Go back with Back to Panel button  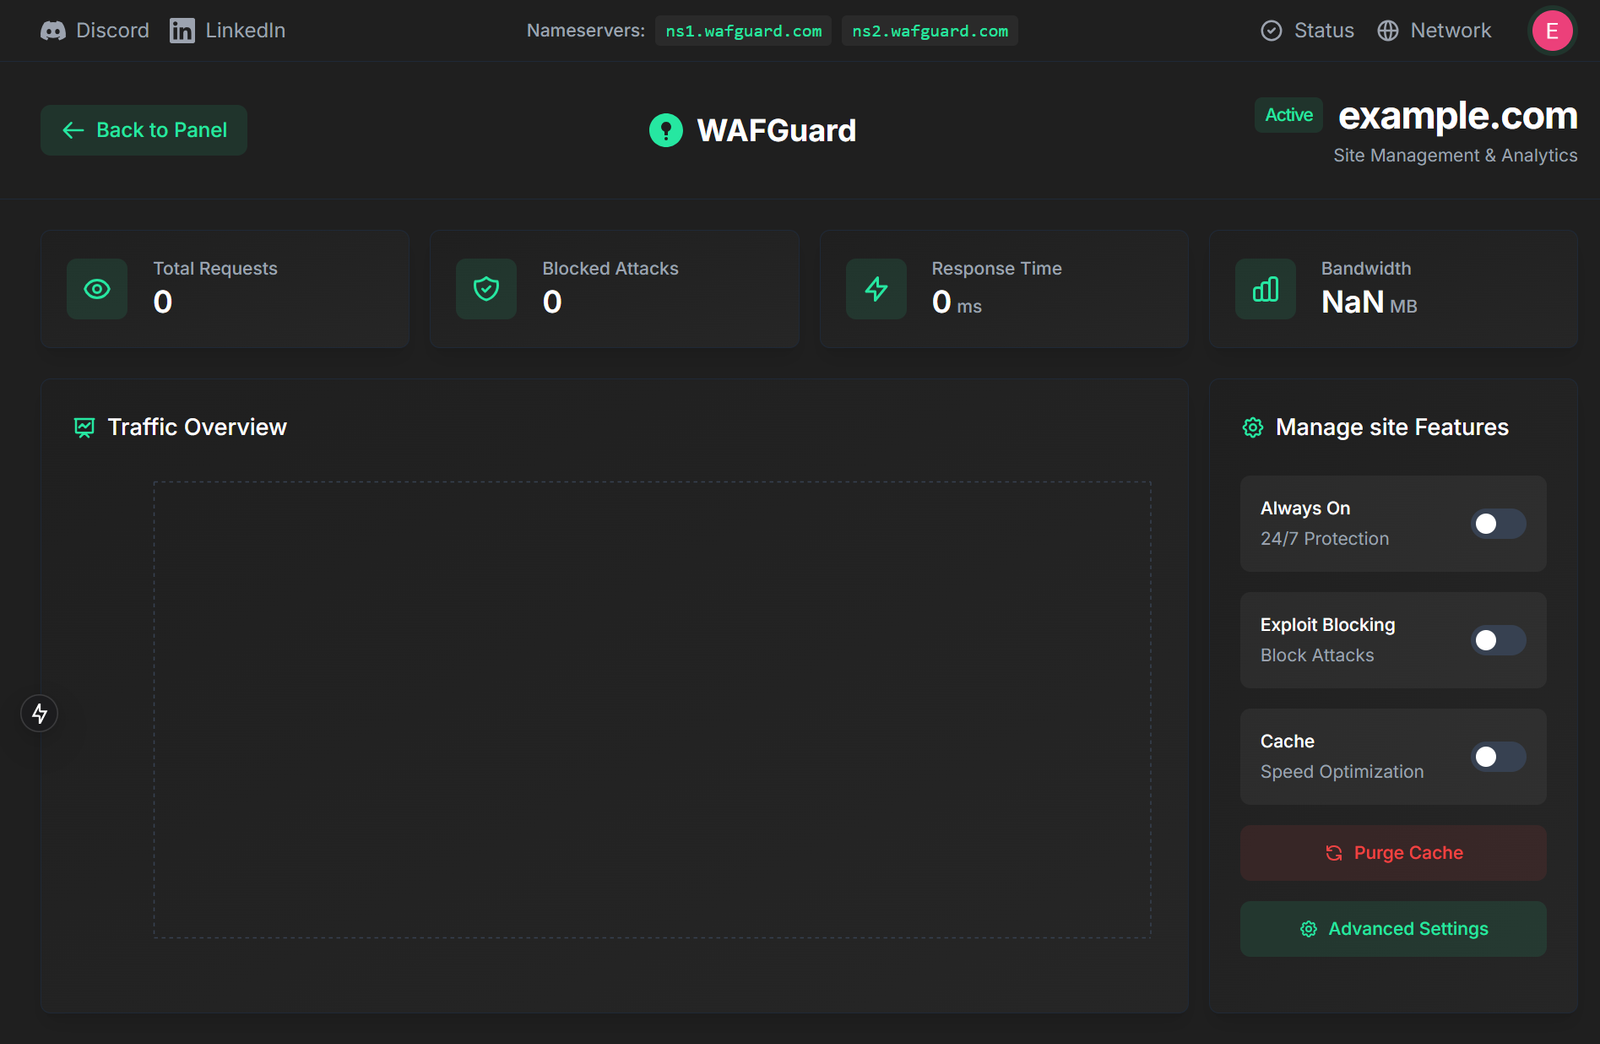pyautogui.click(x=144, y=130)
